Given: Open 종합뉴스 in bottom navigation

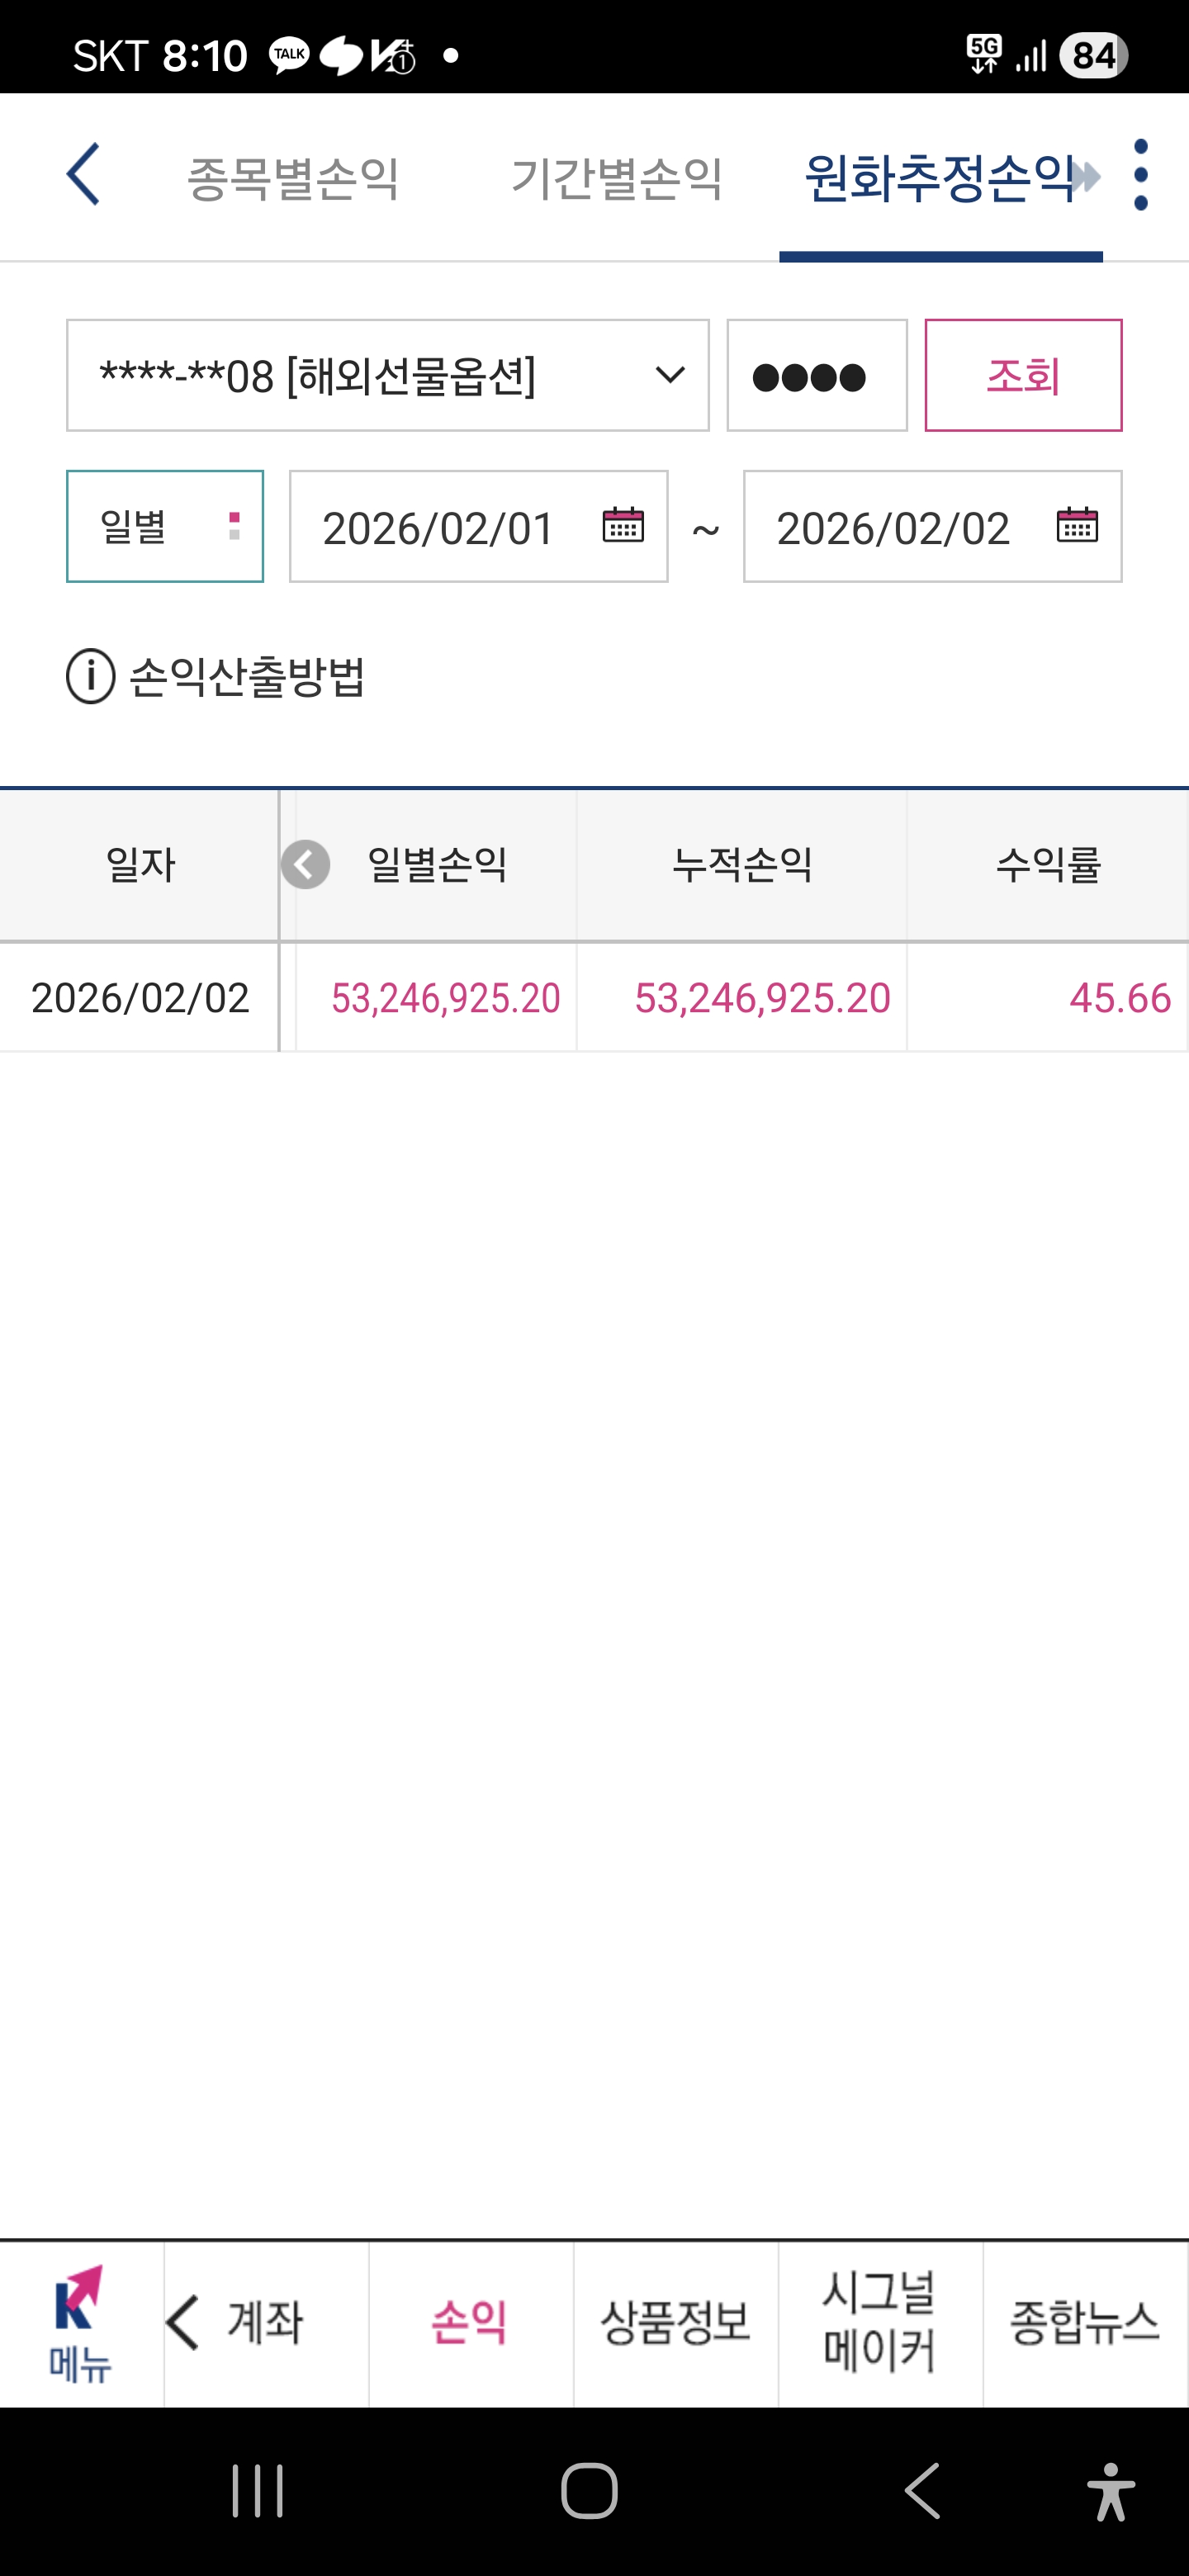Looking at the screenshot, I should tap(1085, 2323).
